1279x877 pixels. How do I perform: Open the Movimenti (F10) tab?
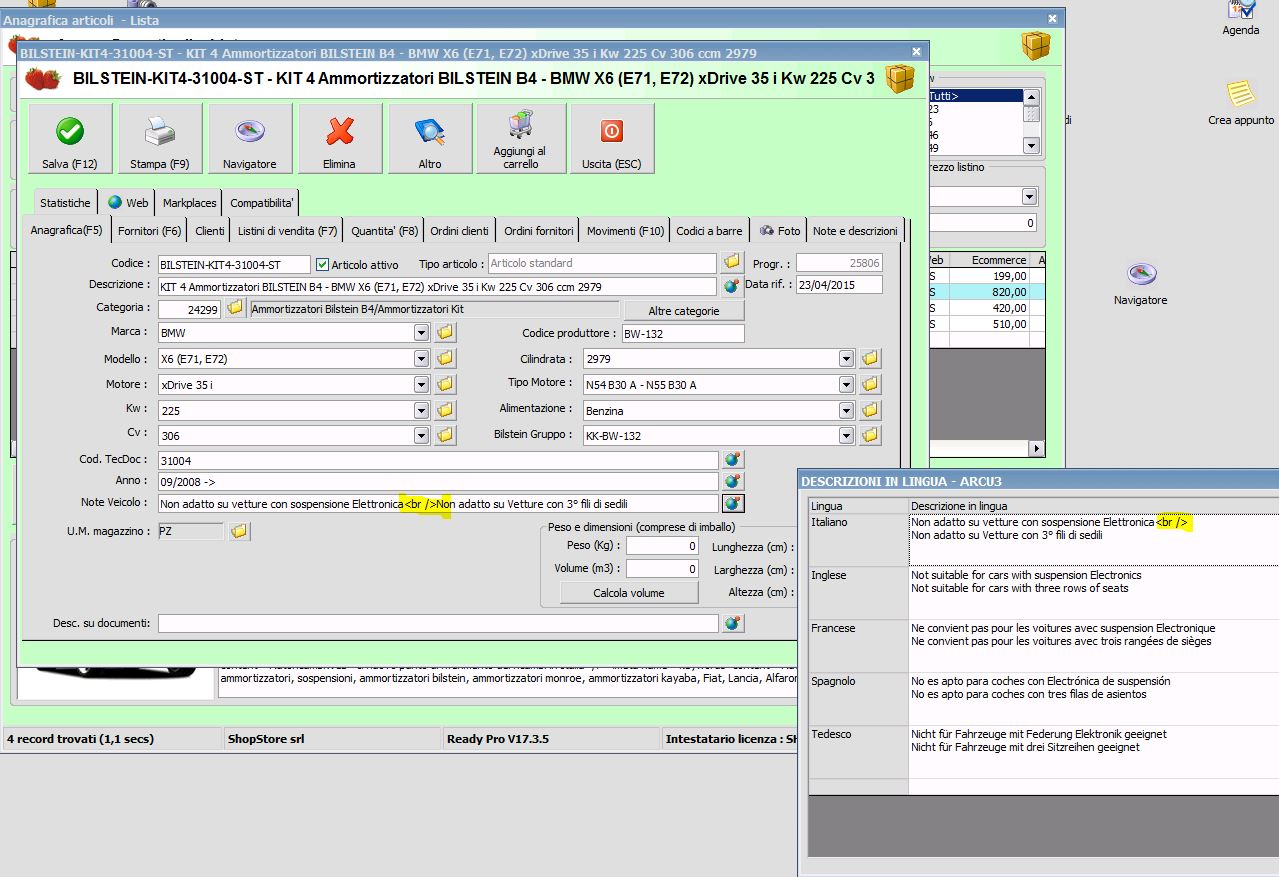(x=625, y=231)
